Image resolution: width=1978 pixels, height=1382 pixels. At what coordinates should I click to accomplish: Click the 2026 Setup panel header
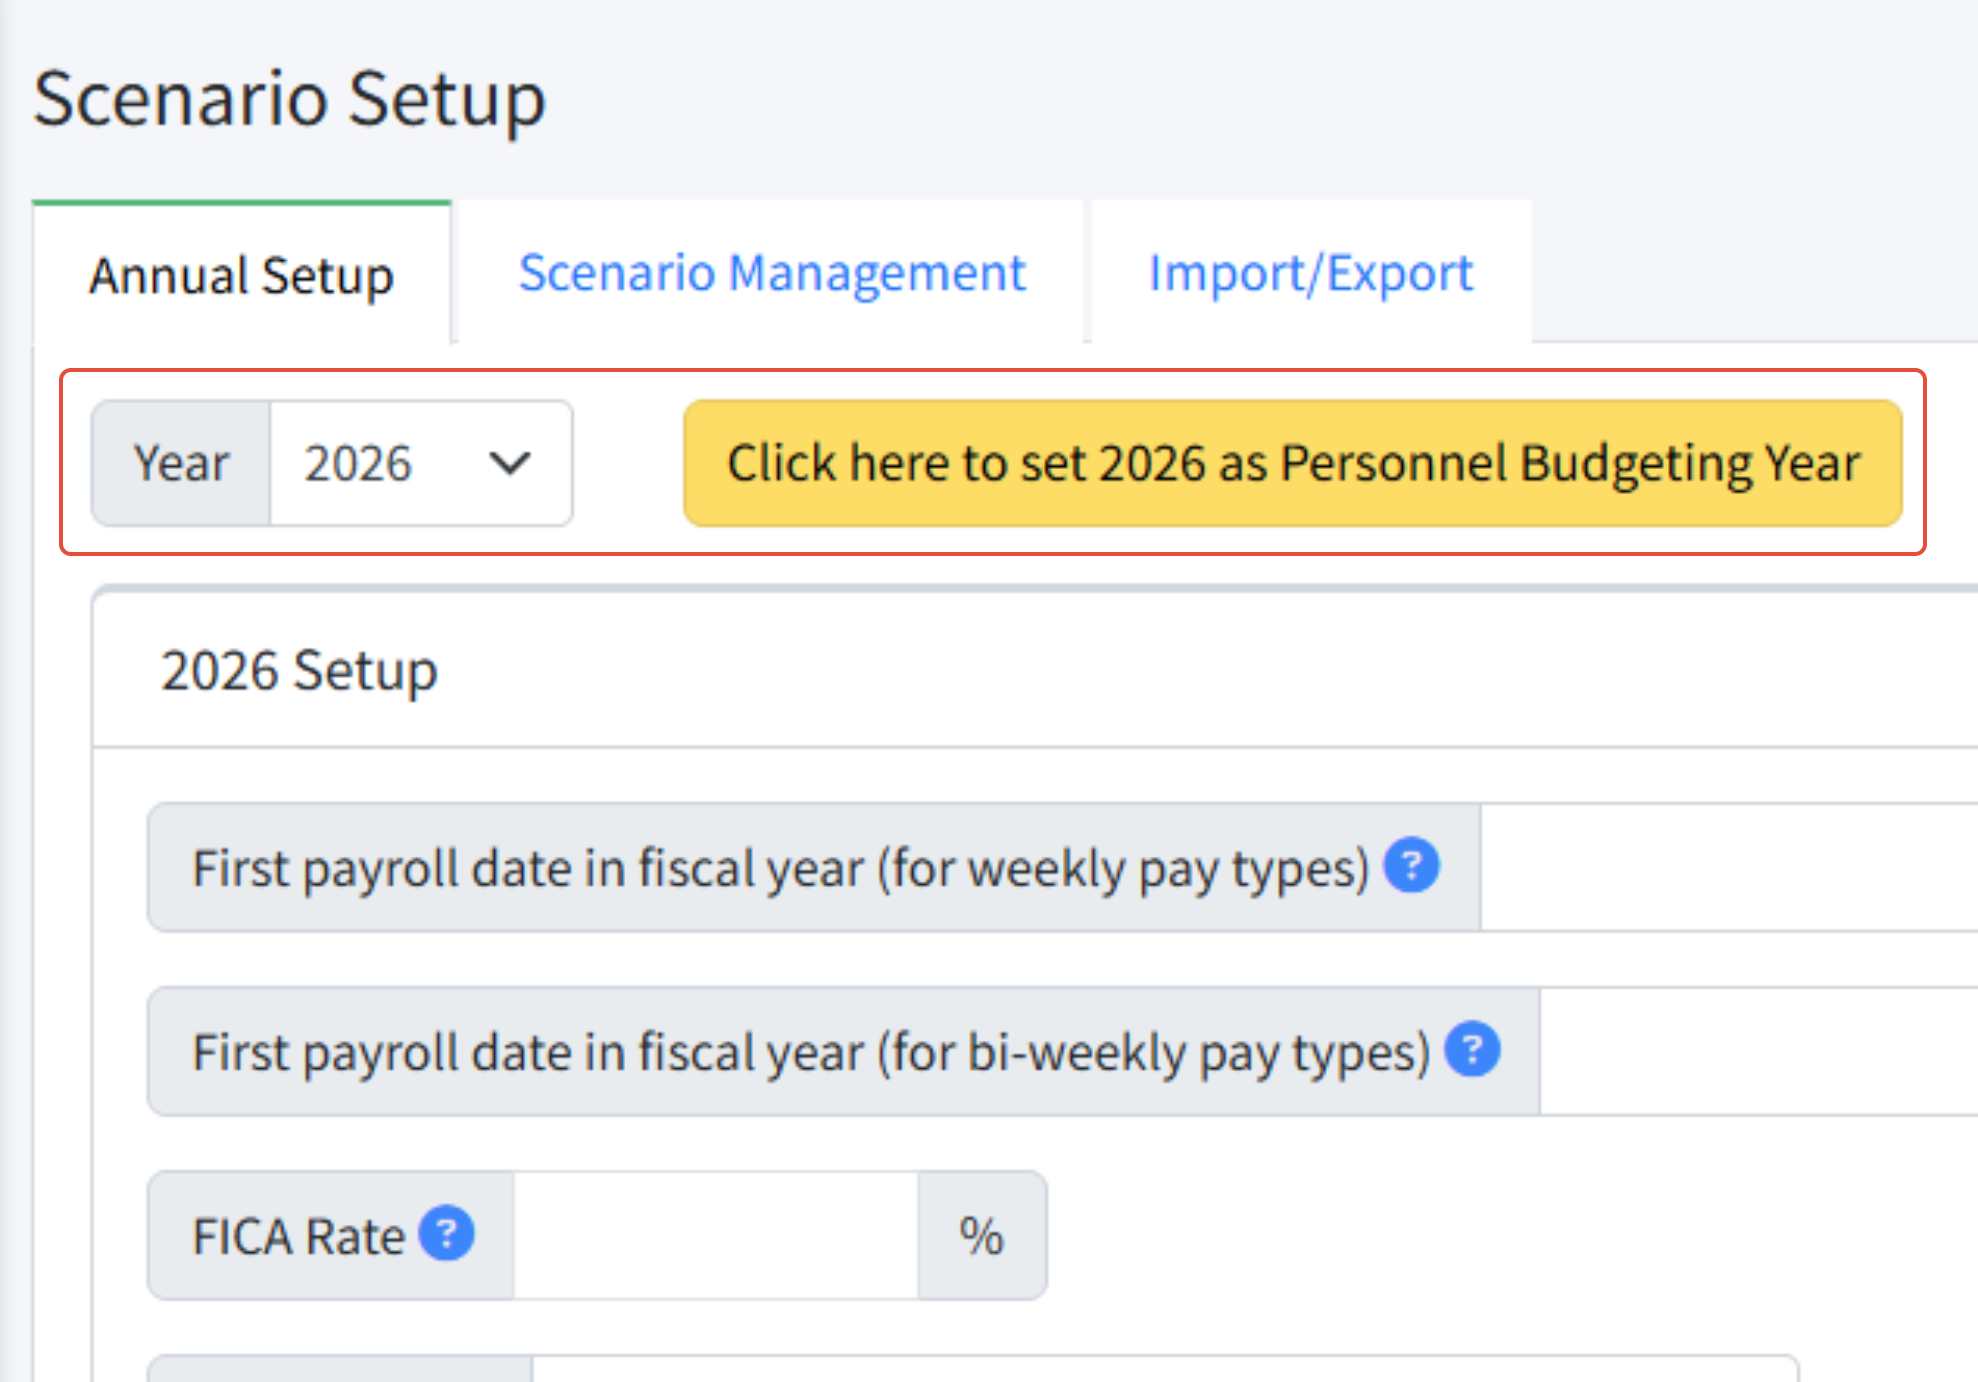point(1035,670)
